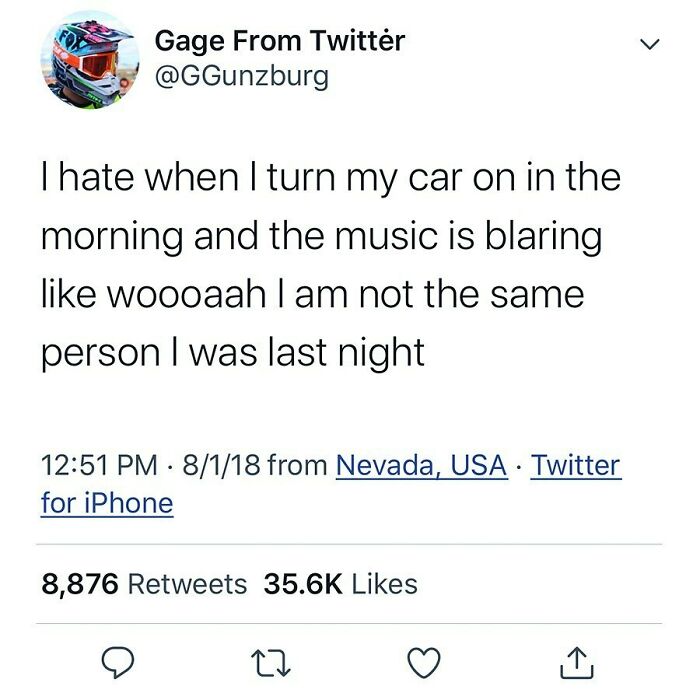The image size is (700, 700).
Task: Click the 'for iPhone' source link
Action: tap(107, 504)
